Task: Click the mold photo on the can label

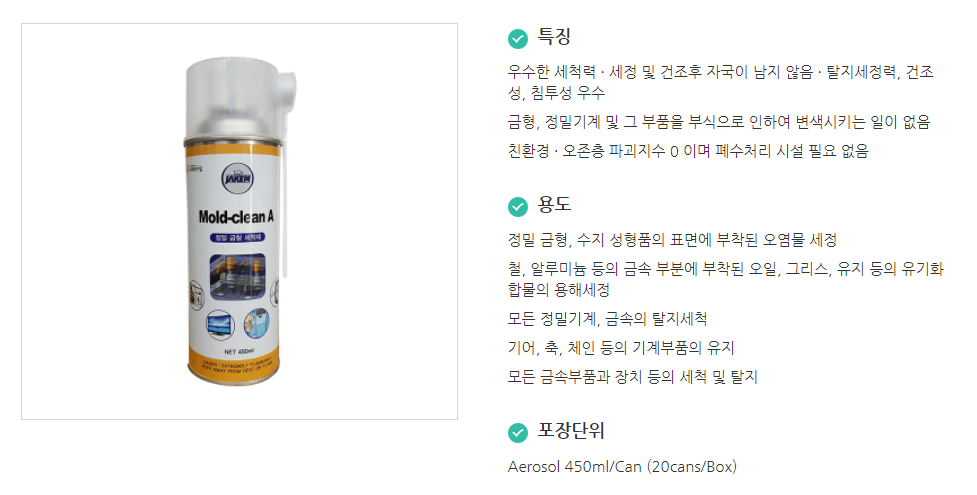Action: (237, 277)
